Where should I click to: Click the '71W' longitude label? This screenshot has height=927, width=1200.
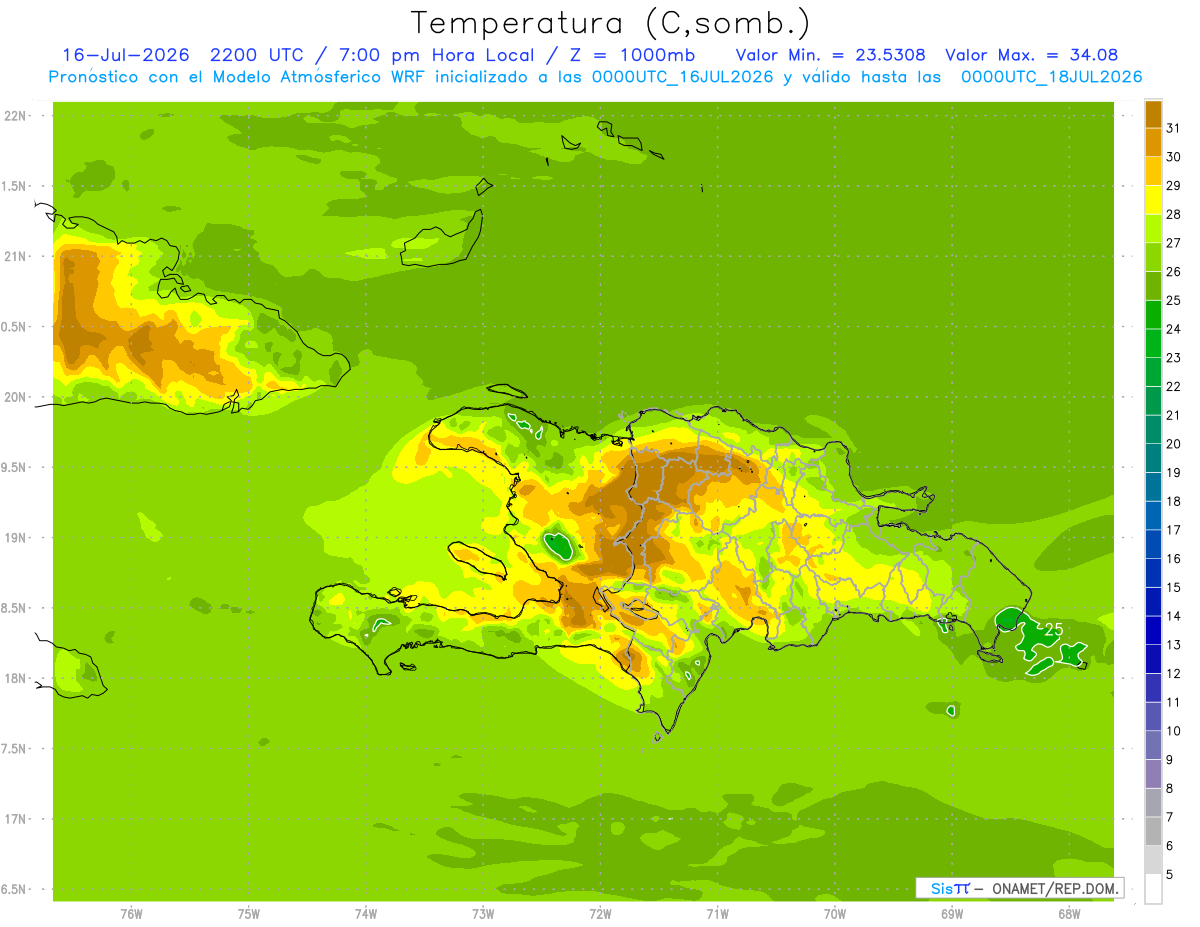click(x=717, y=913)
